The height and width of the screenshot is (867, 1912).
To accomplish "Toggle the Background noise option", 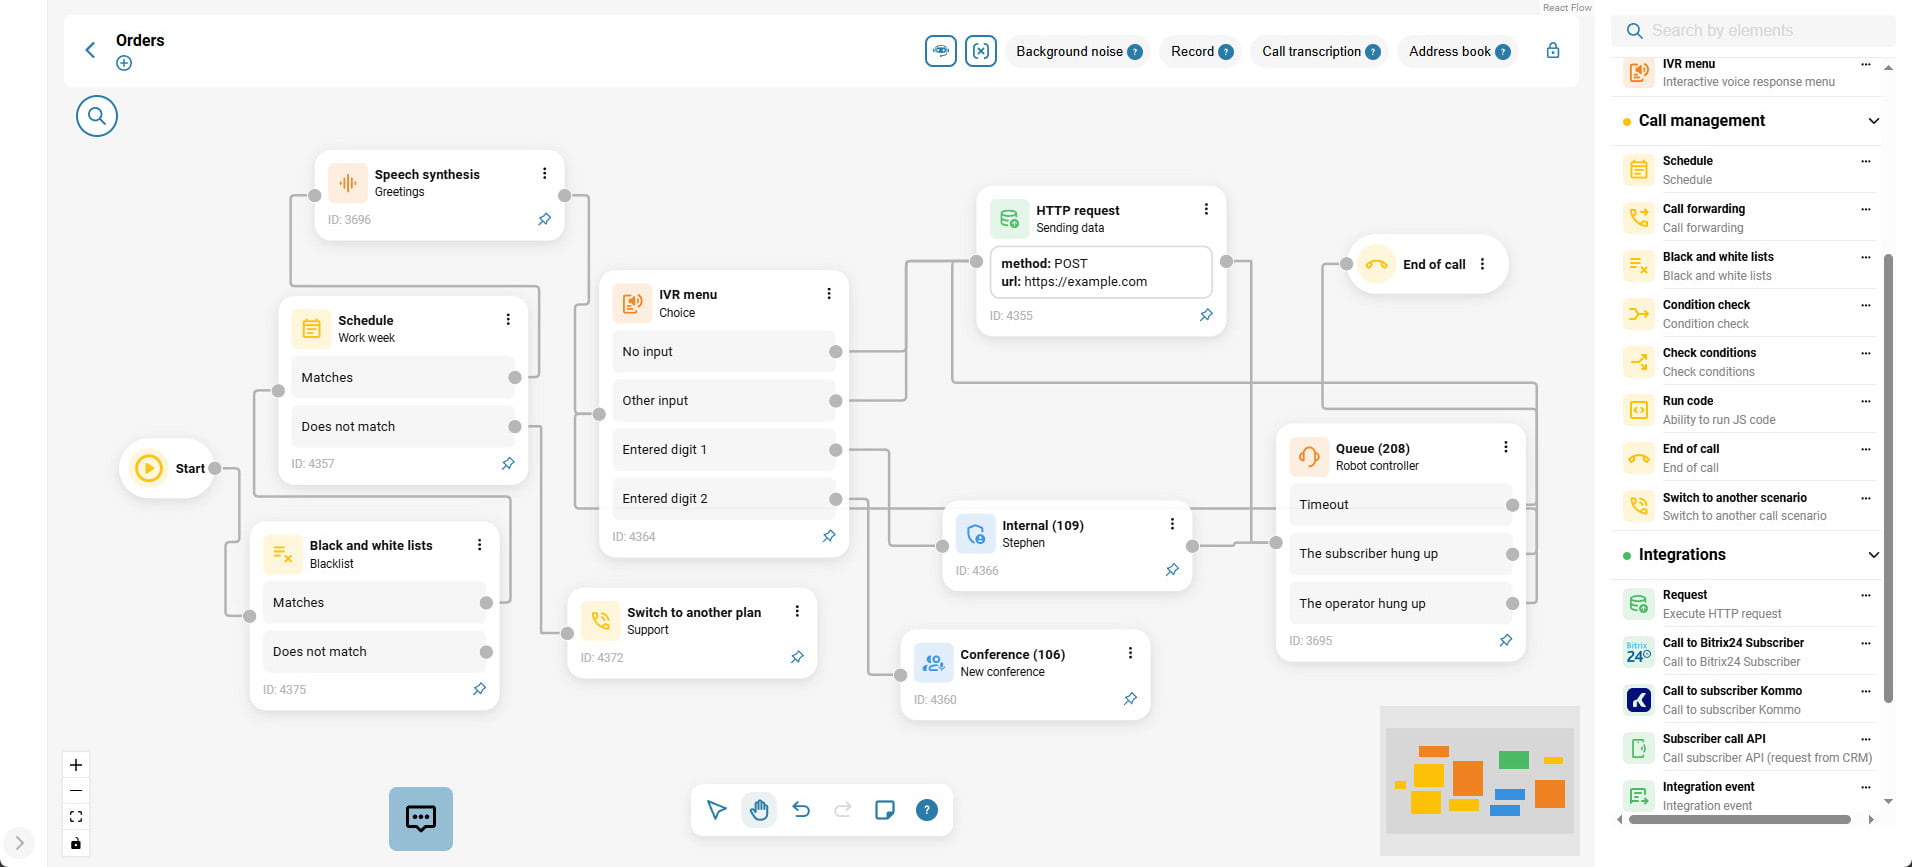I will [x=1068, y=52].
